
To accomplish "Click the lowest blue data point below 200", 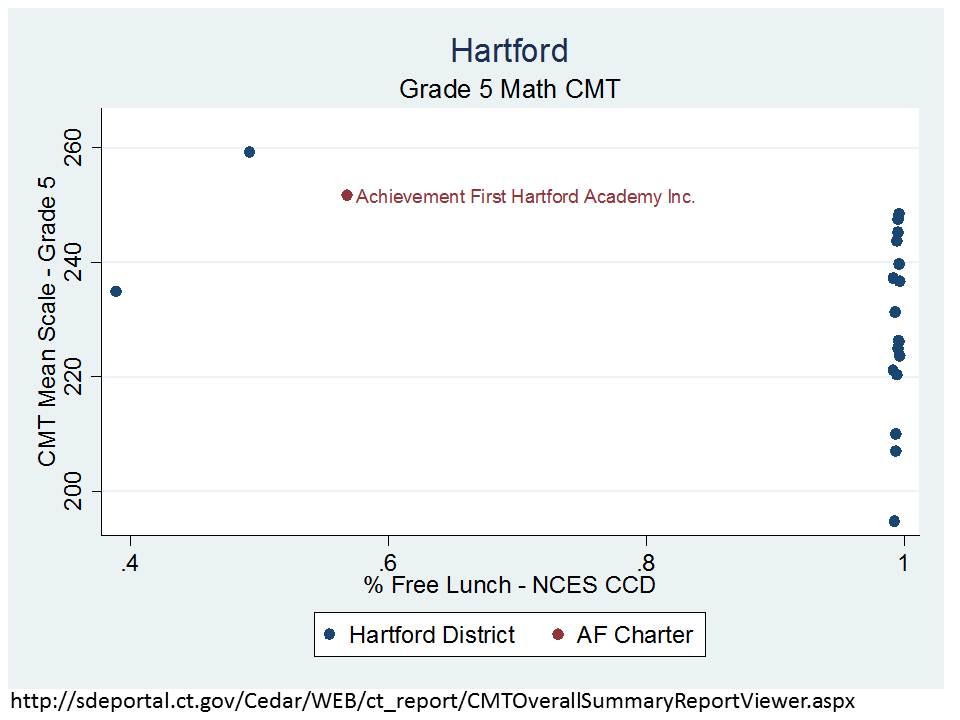I will (x=894, y=521).
